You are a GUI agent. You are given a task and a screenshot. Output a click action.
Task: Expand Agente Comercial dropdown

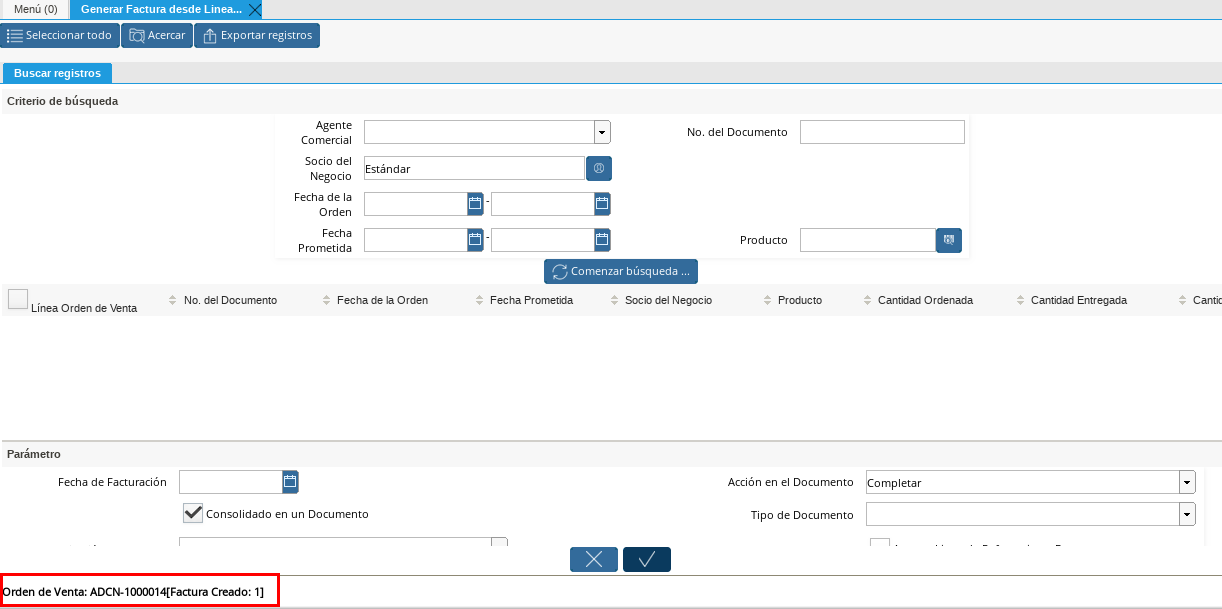(x=602, y=132)
